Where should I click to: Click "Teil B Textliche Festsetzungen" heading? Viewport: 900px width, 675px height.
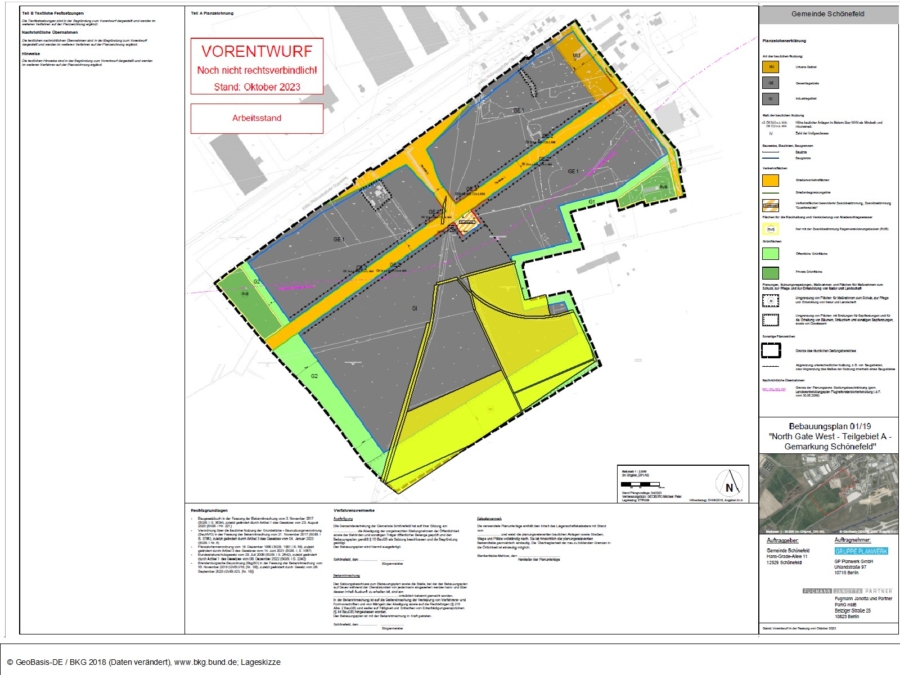tap(52, 13)
